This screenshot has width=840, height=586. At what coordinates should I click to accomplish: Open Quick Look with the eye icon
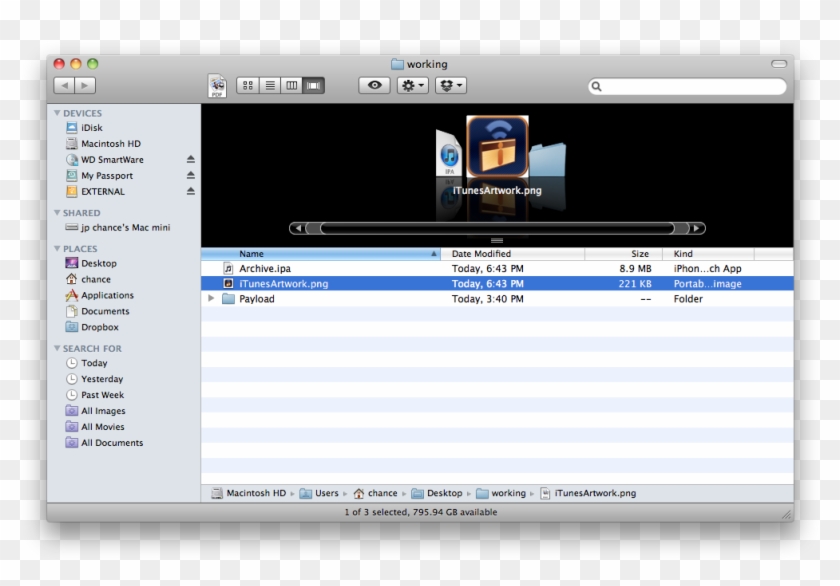373,85
